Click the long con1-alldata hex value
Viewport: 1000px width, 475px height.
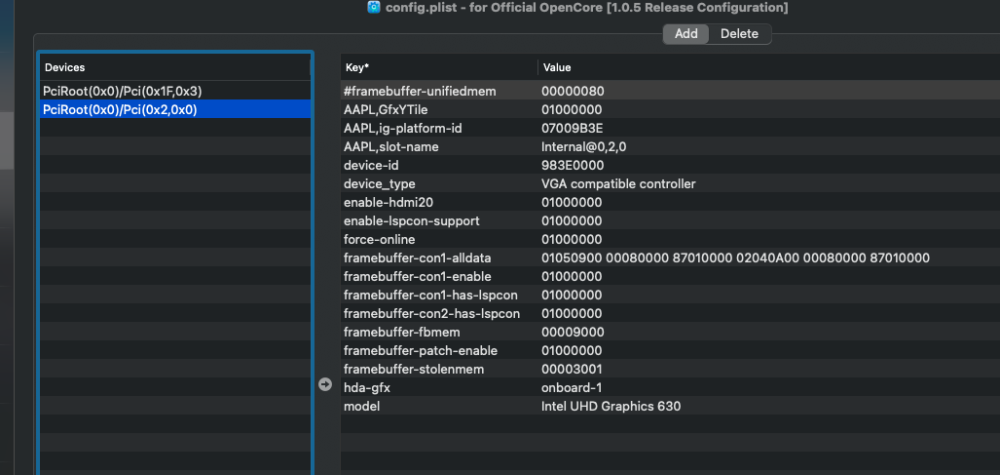(x=735, y=258)
